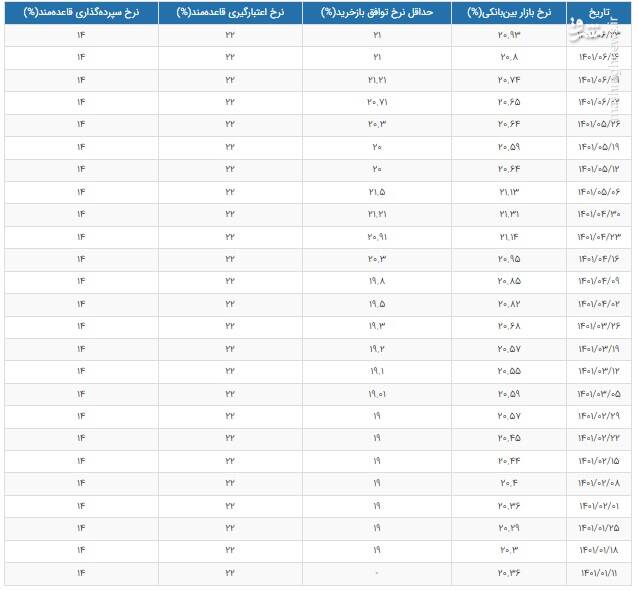
Task: Click the repo rate value 20.91
Action: tap(377, 236)
